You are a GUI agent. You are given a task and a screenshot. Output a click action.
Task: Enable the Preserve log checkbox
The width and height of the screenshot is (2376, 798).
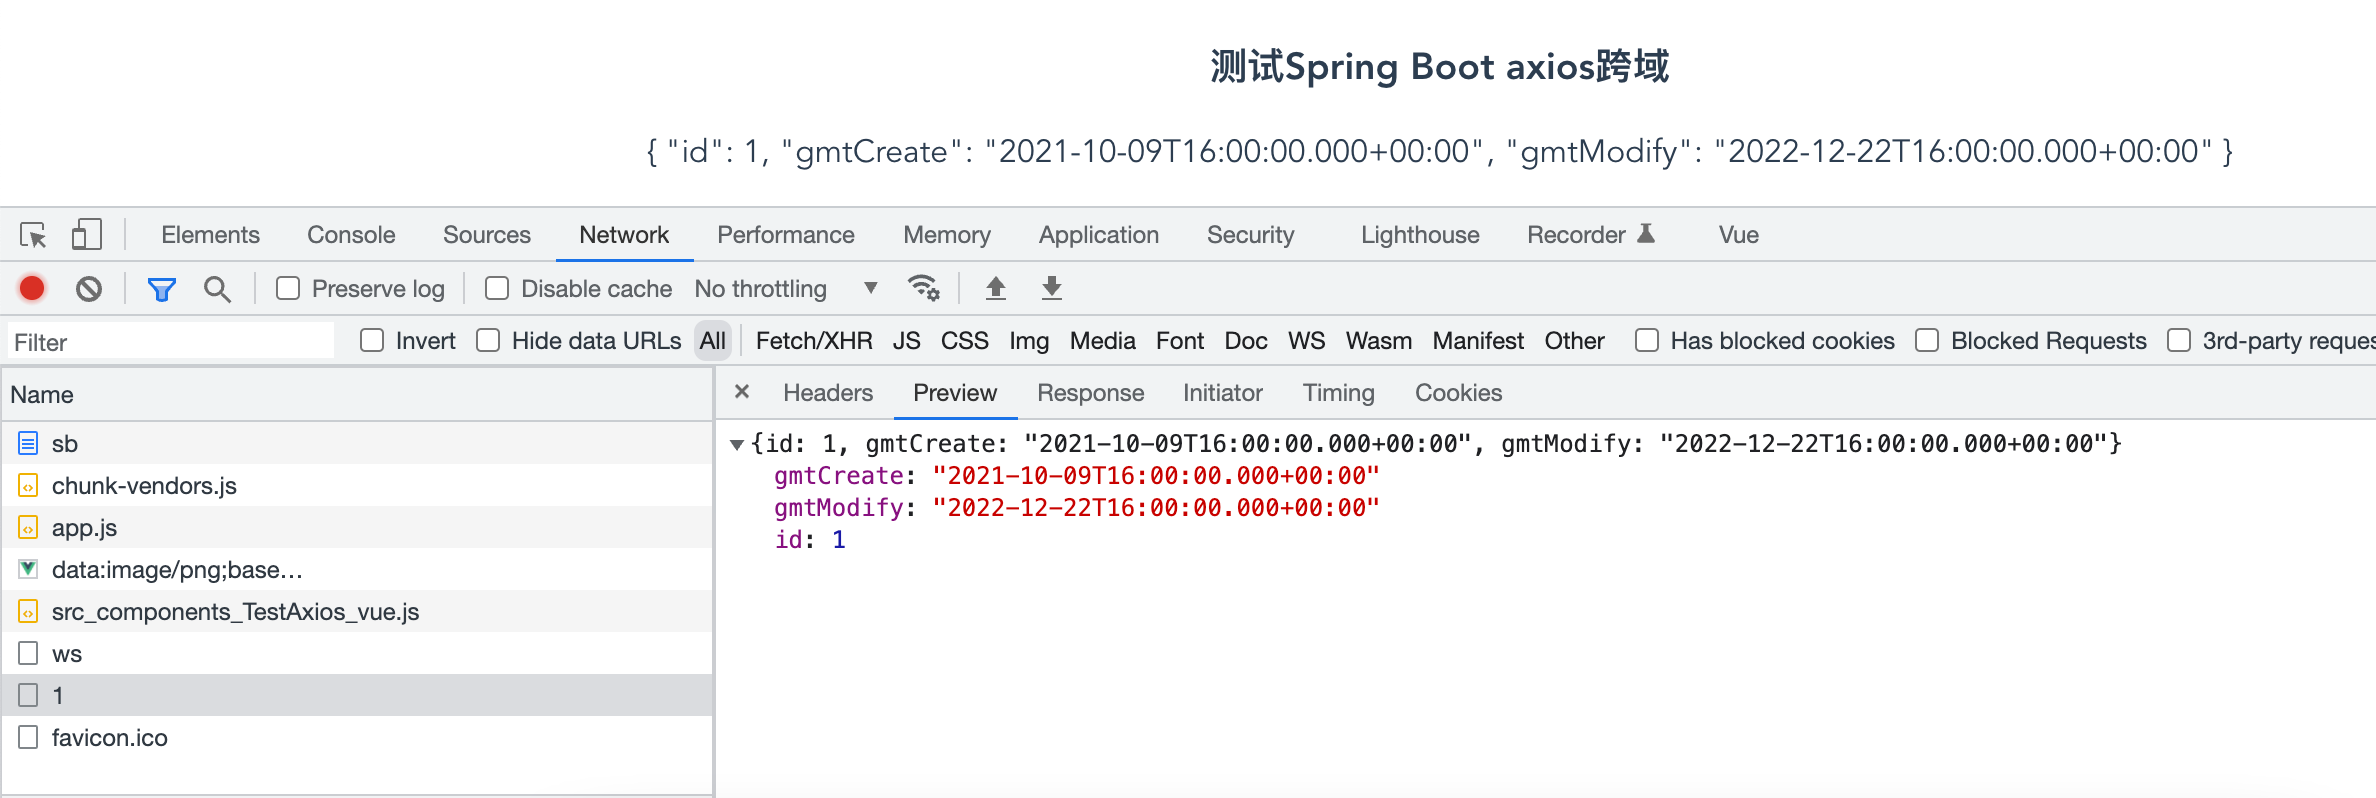click(288, 288)
